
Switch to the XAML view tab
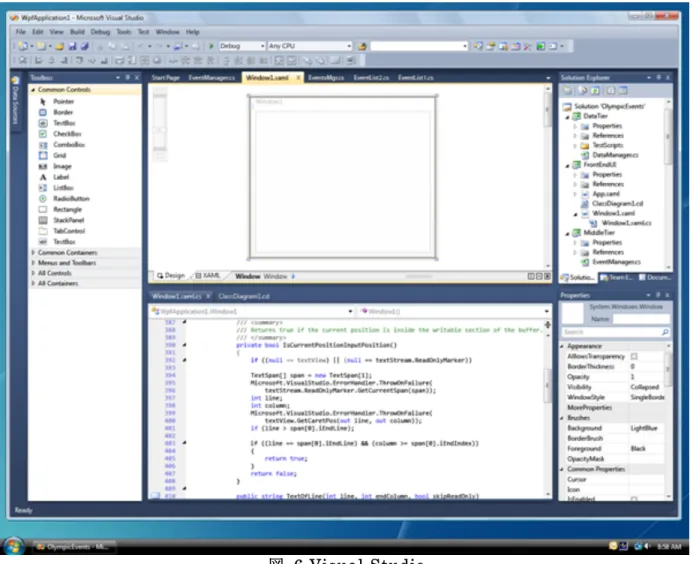pos(208,276)
